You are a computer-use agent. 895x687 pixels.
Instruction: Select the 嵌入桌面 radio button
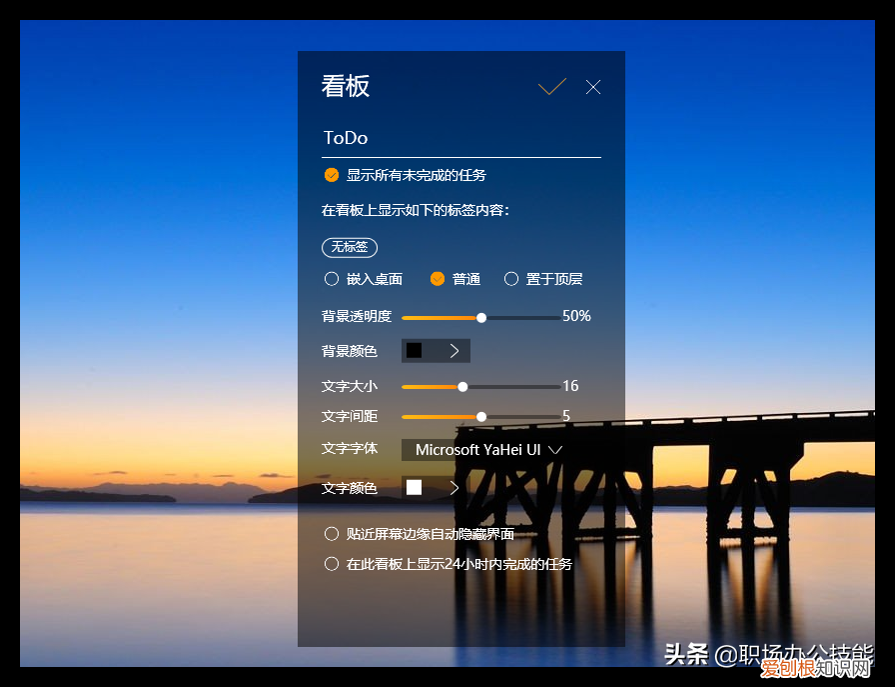point(331,278)
